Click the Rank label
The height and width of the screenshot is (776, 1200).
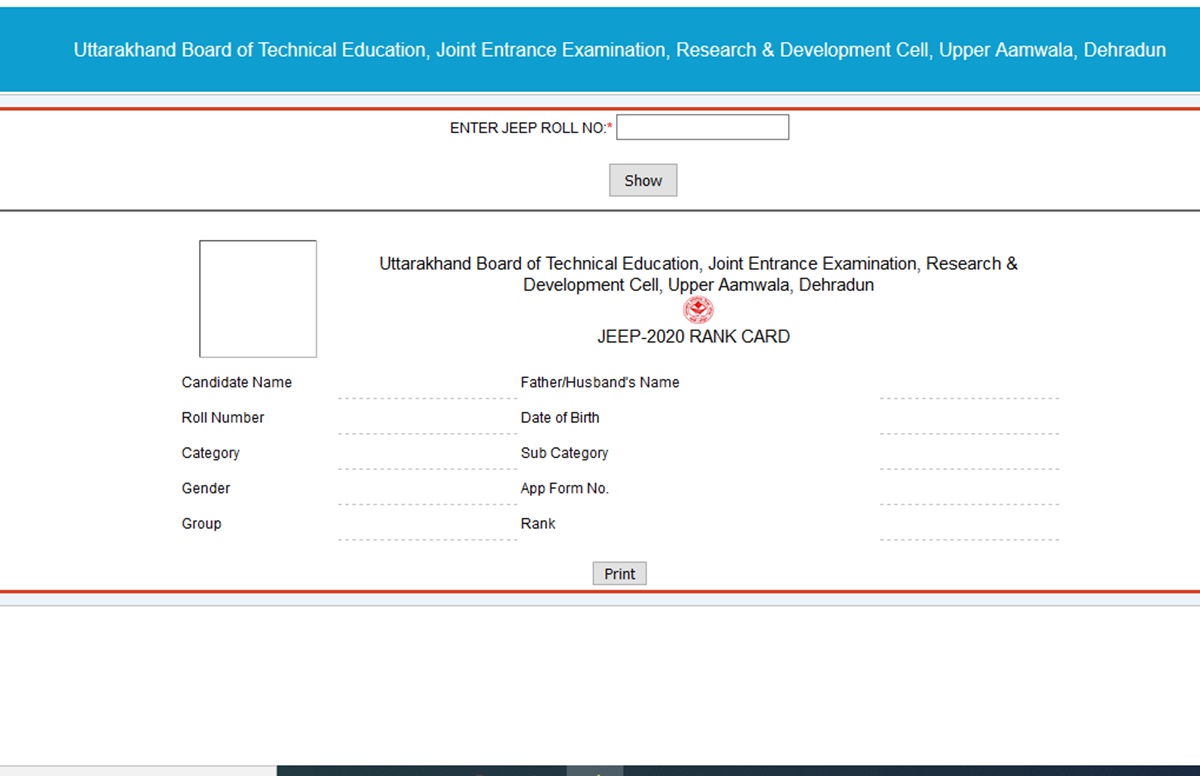(x=538, y=524)
